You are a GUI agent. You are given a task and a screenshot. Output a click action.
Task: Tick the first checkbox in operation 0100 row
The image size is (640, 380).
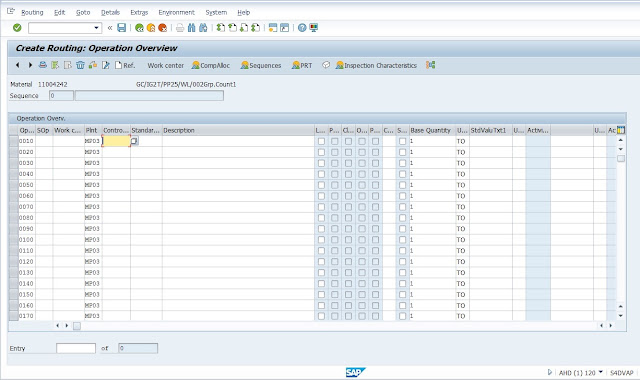tap(321, 240)
